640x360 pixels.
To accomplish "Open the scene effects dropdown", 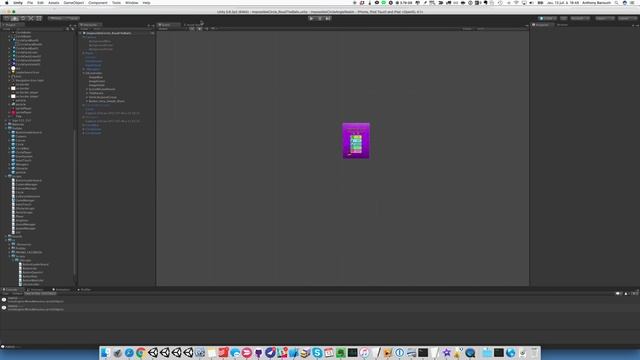I will (214, 29).
